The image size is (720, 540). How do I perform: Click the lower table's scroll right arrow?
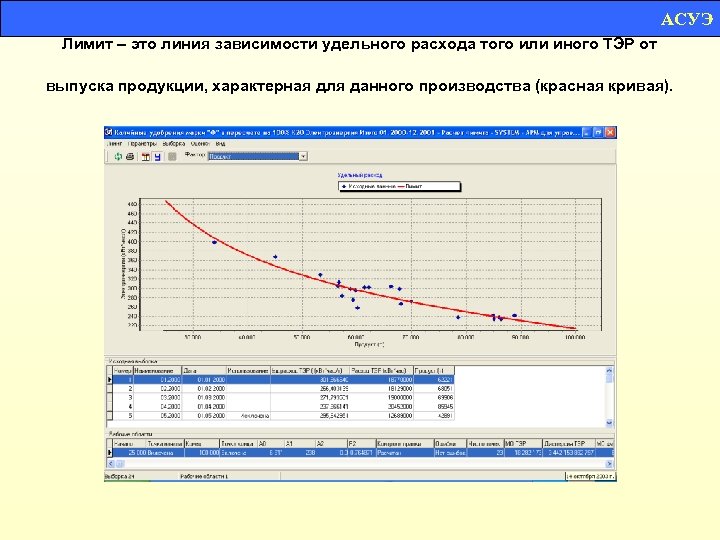(x=609, y=464)
